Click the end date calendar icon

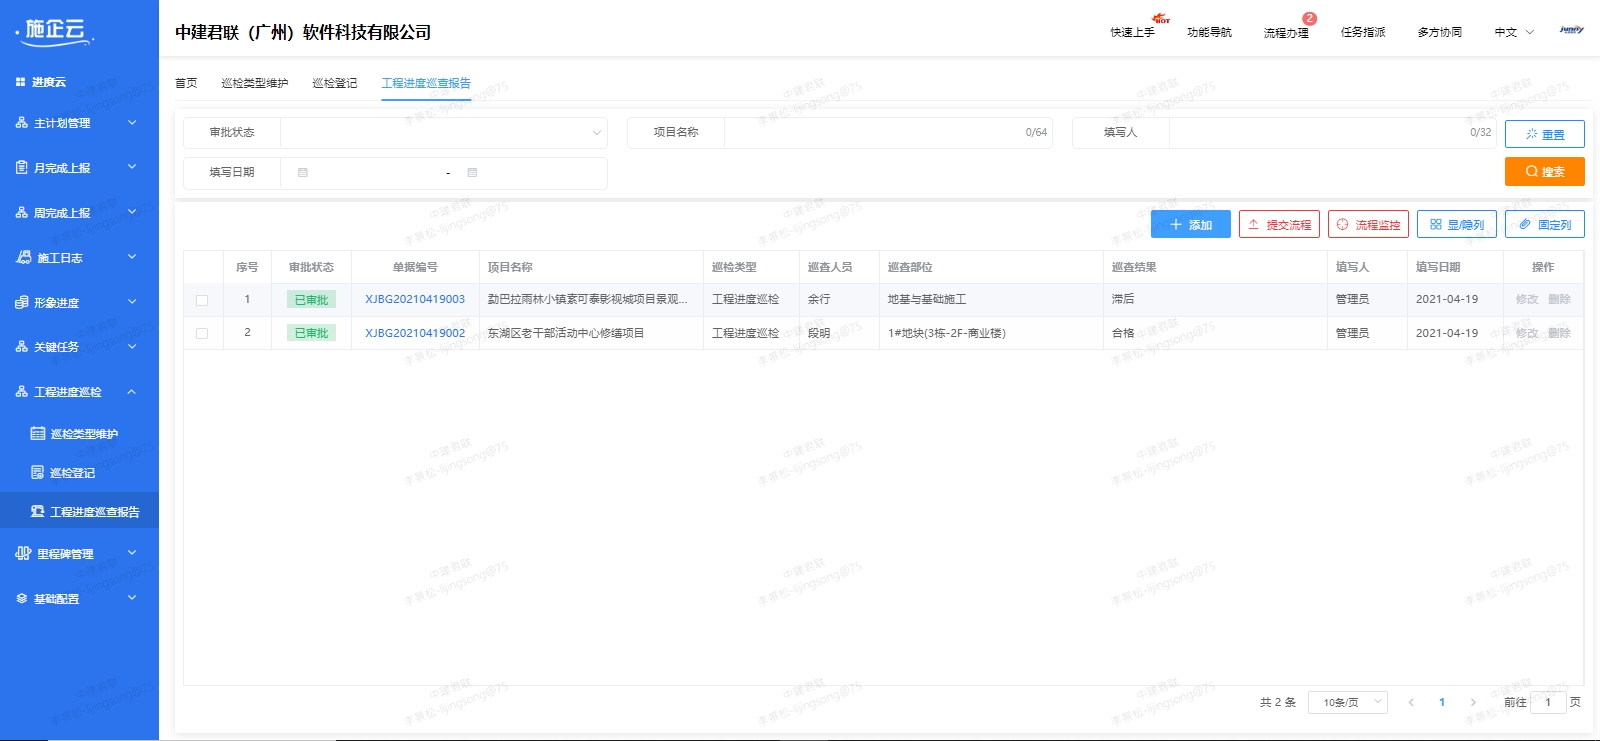point(473,172)
